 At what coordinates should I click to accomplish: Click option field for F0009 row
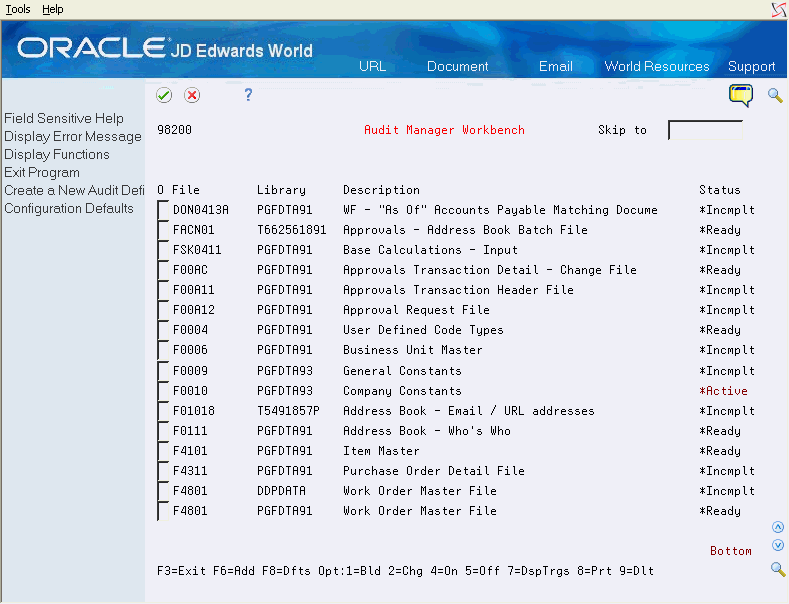pos(163,371)
